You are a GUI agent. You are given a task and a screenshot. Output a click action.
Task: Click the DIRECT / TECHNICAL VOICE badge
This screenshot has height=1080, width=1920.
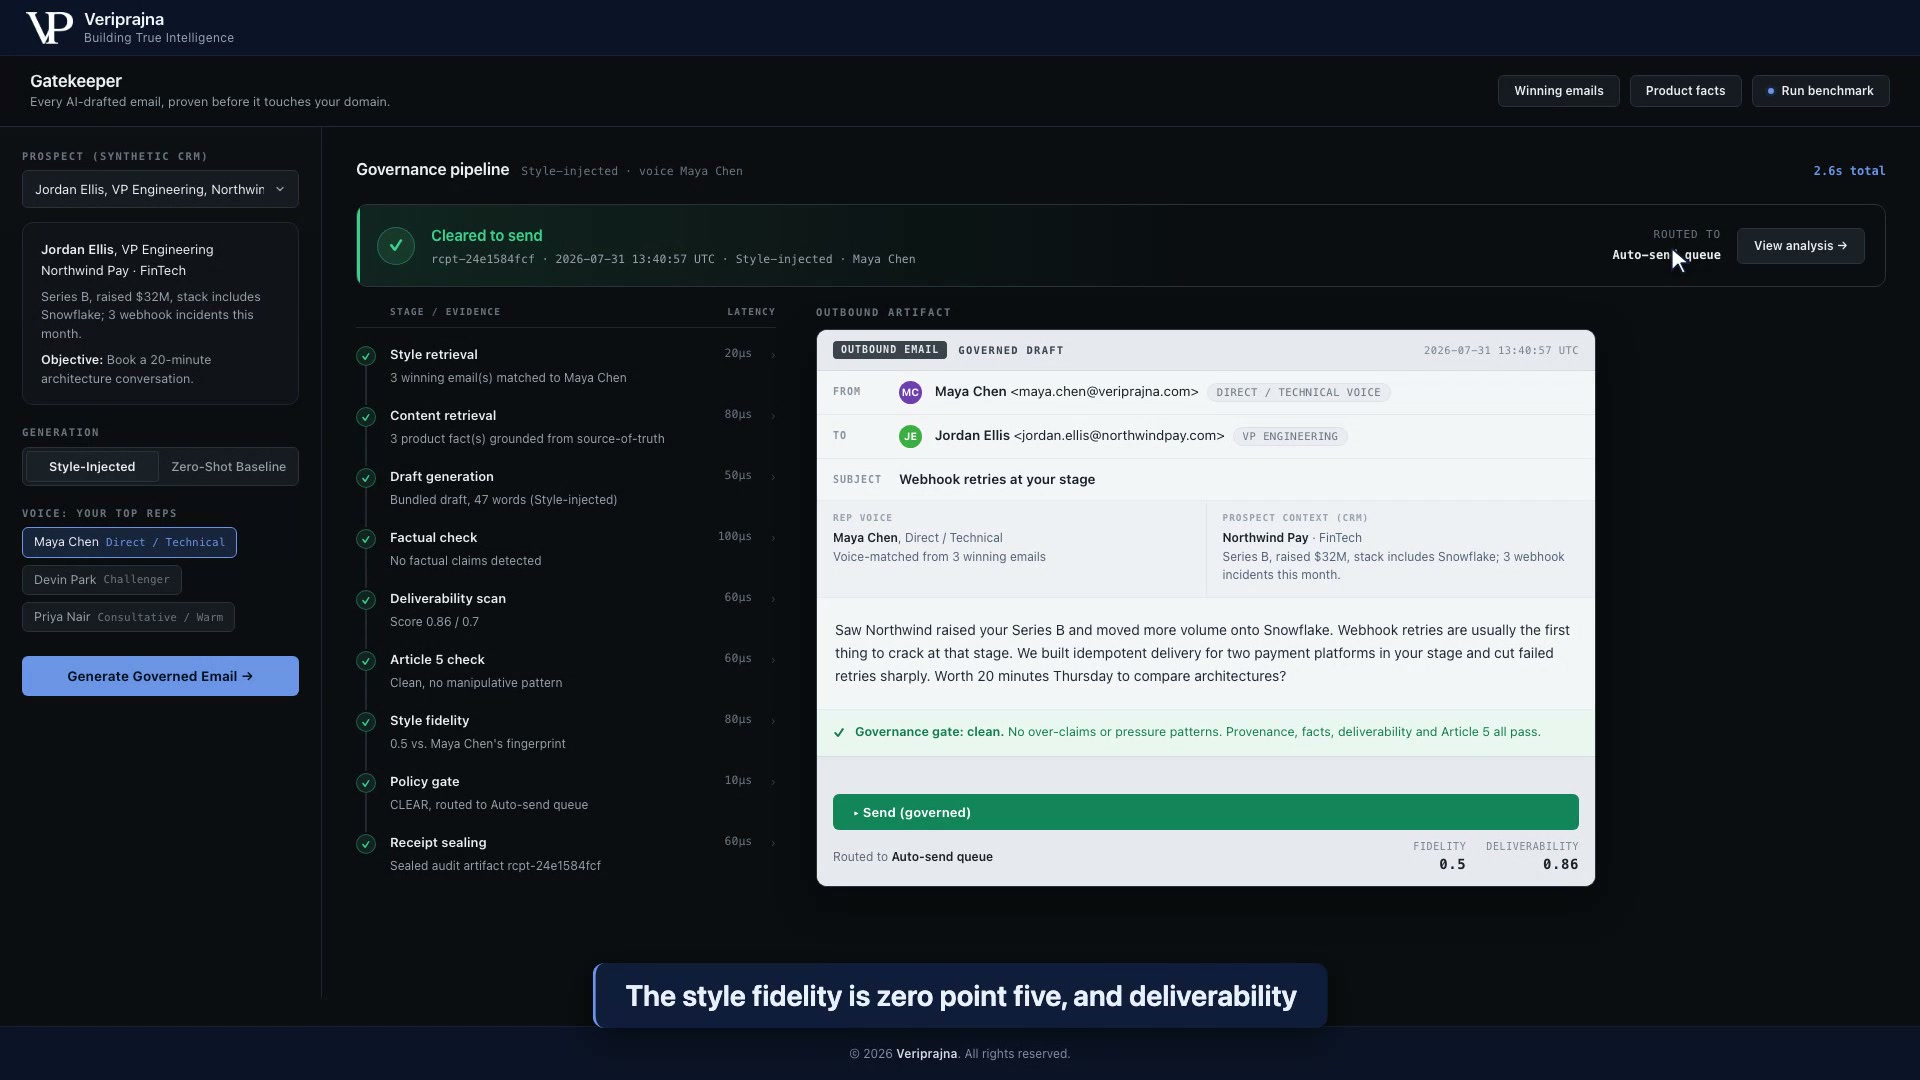[1298, 393]
